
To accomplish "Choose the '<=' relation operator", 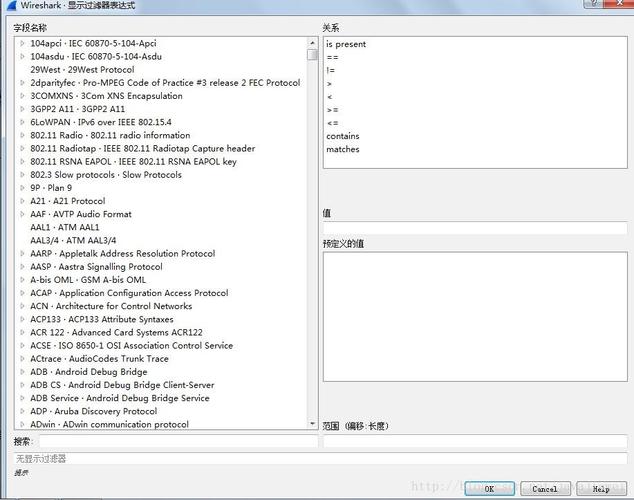I will coord(332,123).
